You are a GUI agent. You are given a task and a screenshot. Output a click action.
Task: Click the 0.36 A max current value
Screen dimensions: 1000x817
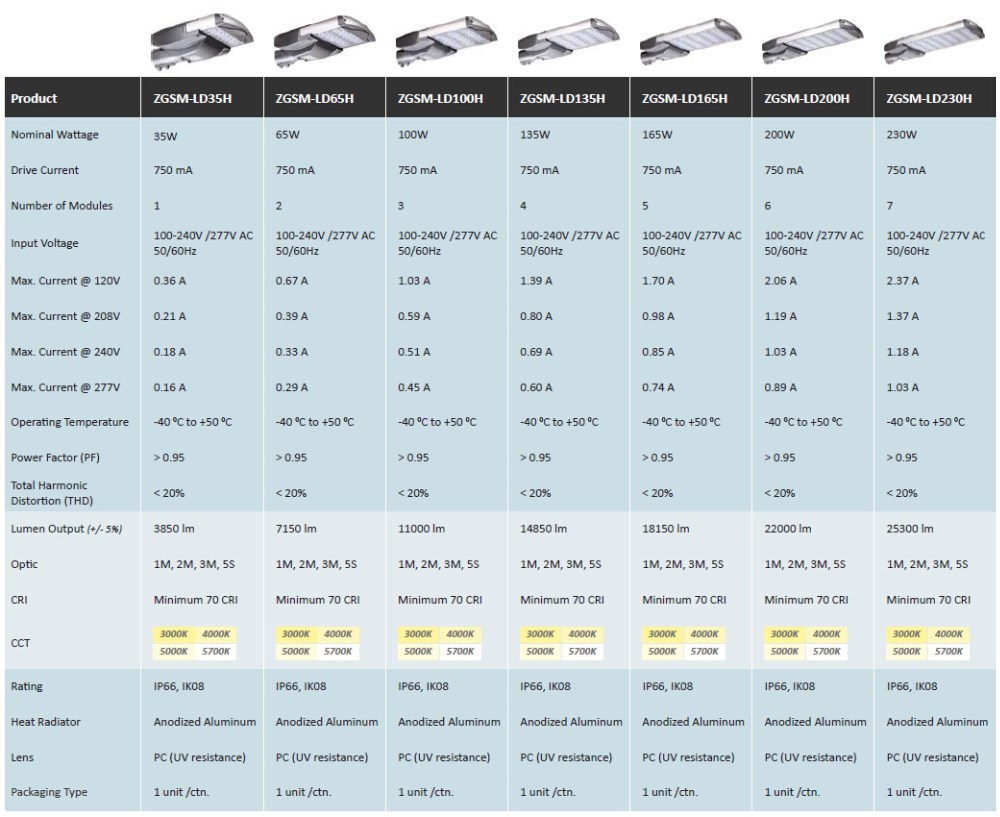pyautogui.click(x=170, y=281)
